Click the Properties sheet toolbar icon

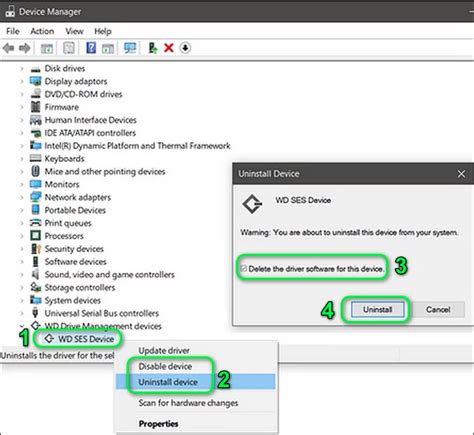coord(69,48)
